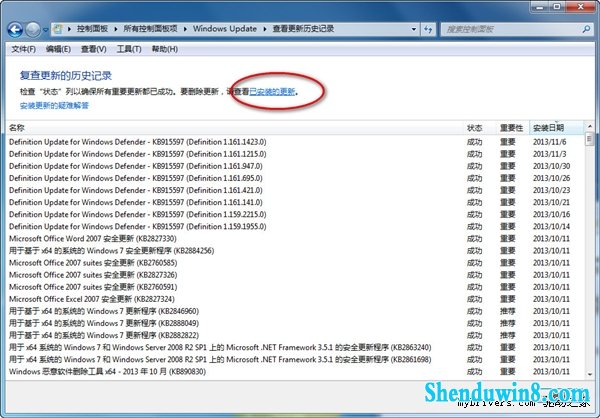Sort list by 重要性 column header
Viewport: 600px width, 418px height.
tap(513, 127)
